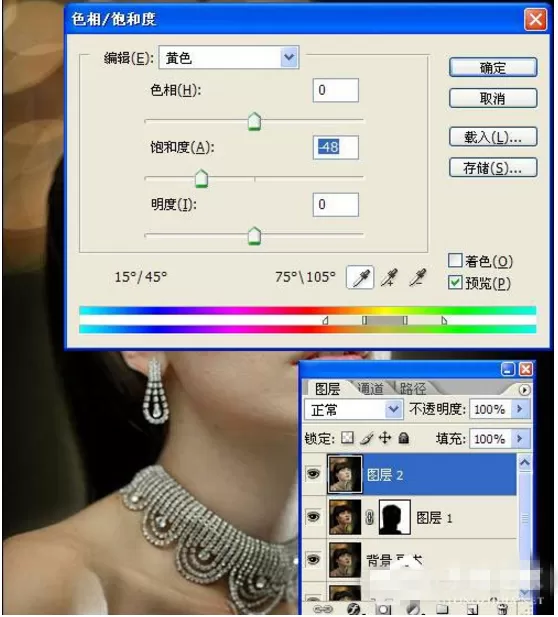
Task: Click the 明度 lightness value field
Action: (x=336, y=205)
